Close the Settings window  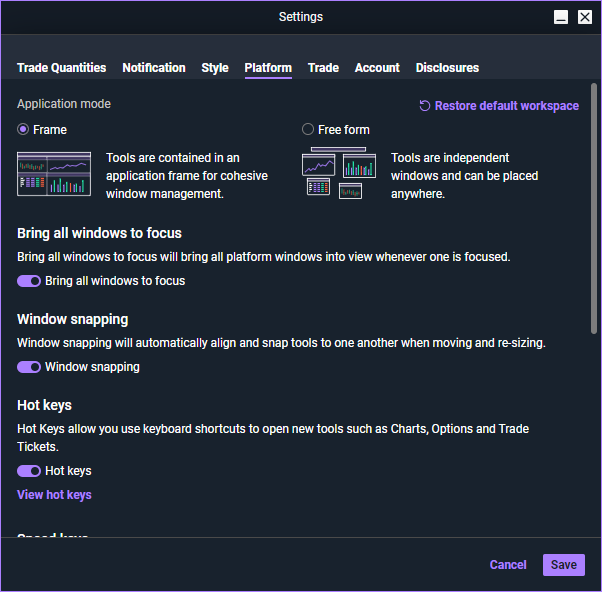[585, 17]
